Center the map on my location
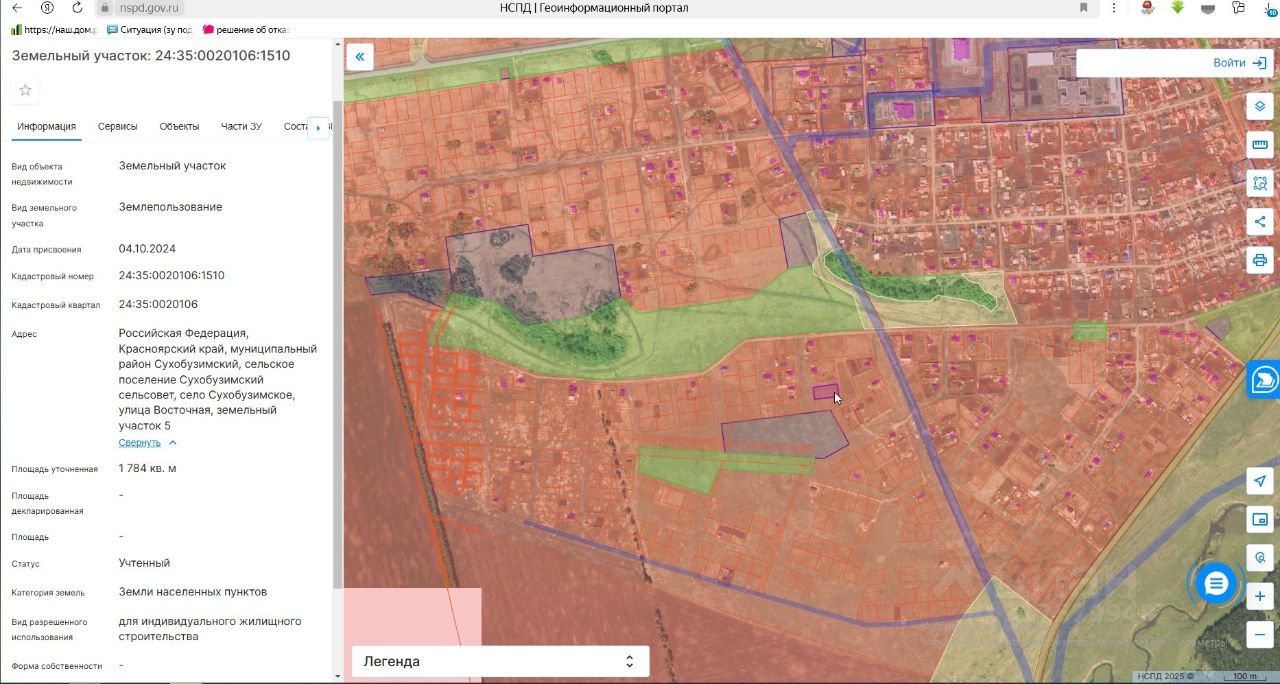Viewport: 1280px width, 684px height. tap(1260, 481)
